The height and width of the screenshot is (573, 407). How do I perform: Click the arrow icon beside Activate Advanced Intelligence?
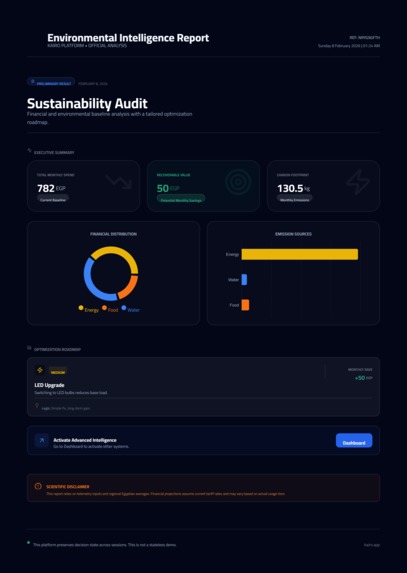tap(42, 440)
